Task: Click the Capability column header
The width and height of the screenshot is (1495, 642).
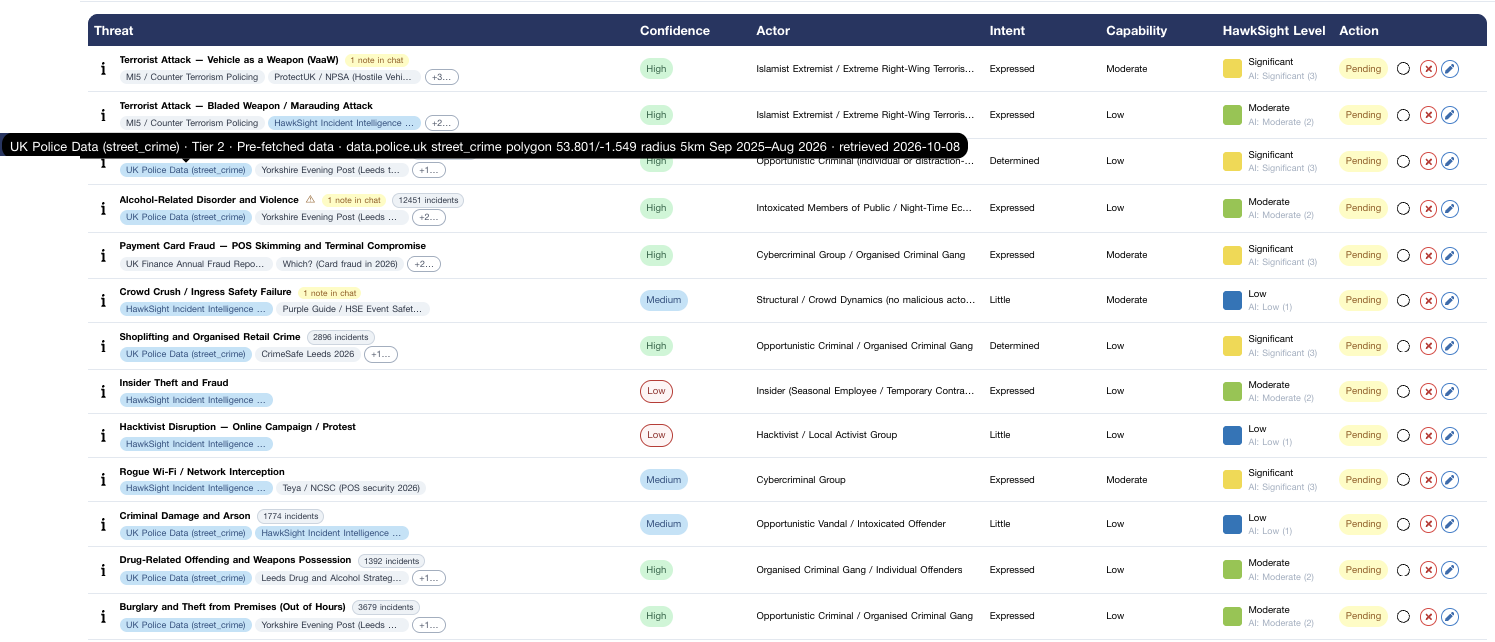Action: [1137, 31]
